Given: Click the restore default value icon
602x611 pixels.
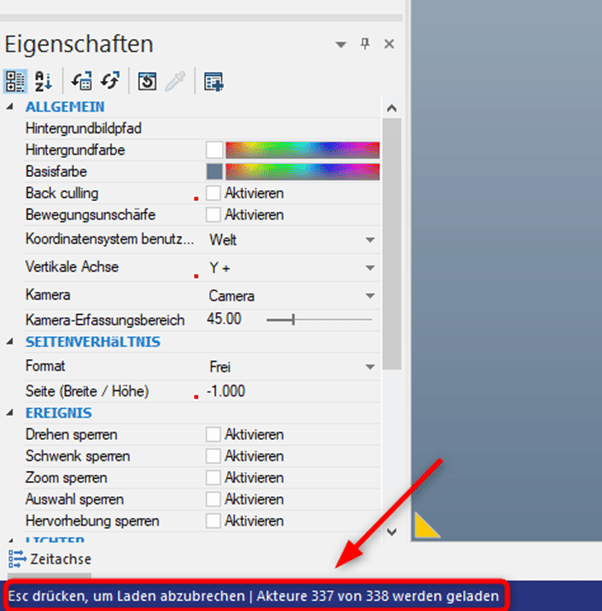Looking at the screenshot, I should click(x=147, y=82).
